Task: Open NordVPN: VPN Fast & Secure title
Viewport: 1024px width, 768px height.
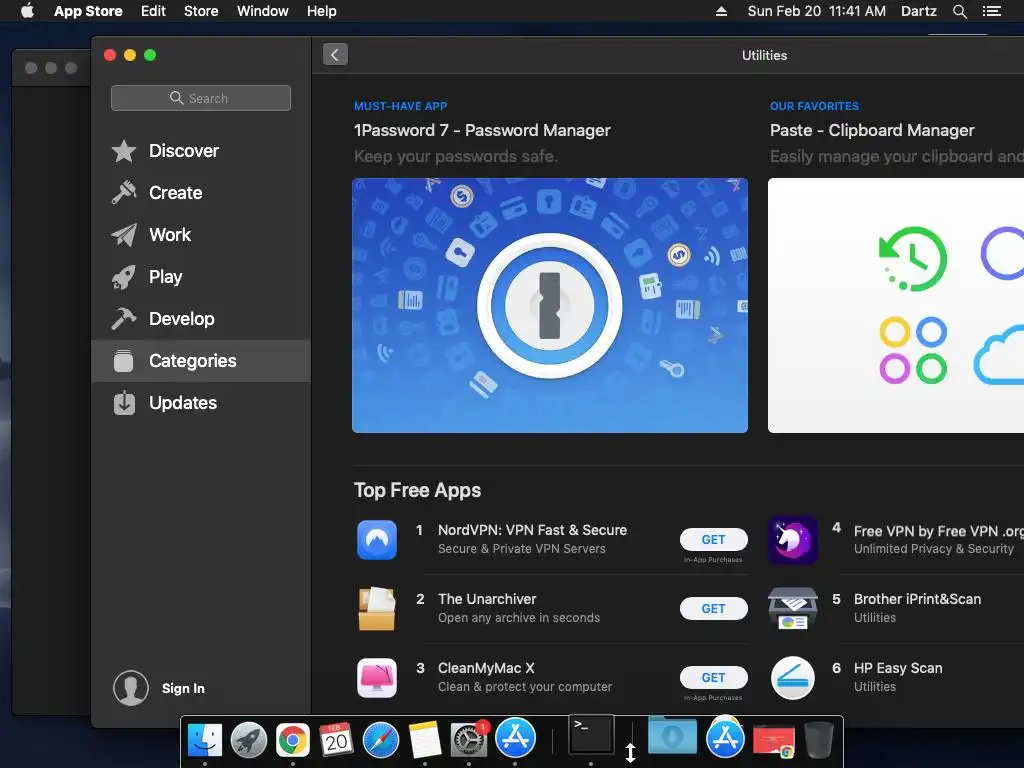Action: (x=532, y=530)
